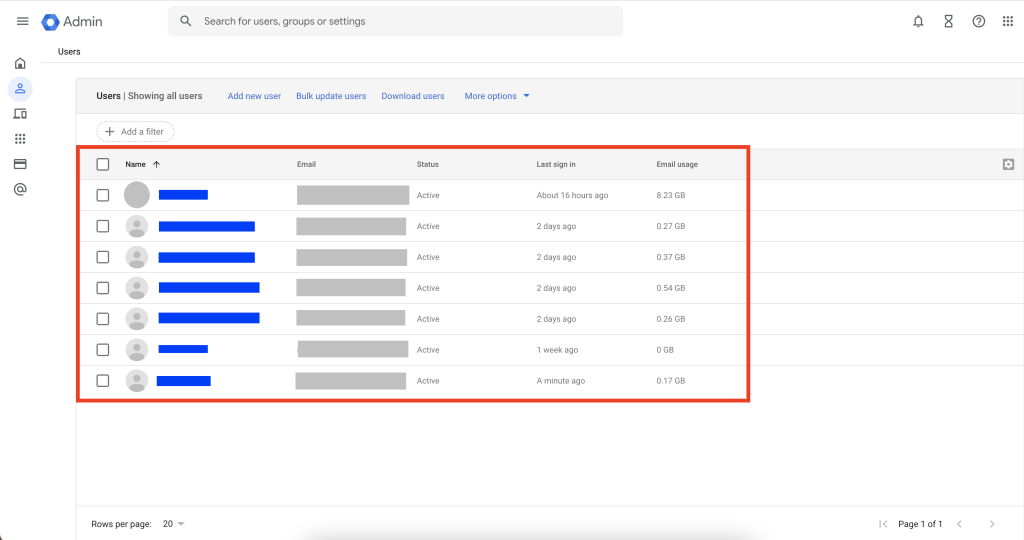1024x540 pixels.
Task: Open the Rows per page dropdown
Action: (x=174, y=524)
